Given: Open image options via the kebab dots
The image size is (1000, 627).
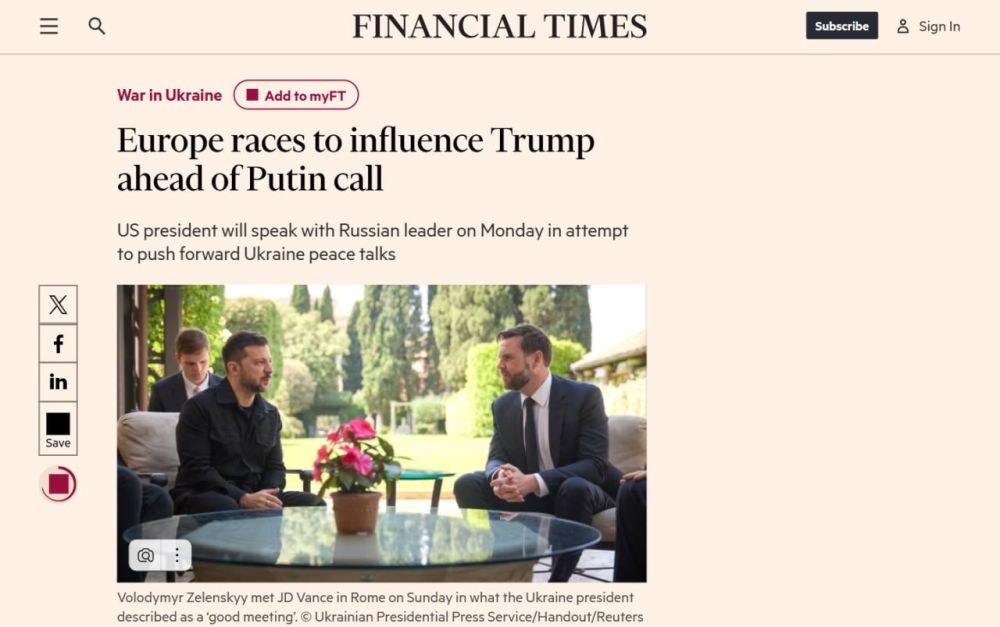Looking at the screenshot, I should tap(176, 555).
